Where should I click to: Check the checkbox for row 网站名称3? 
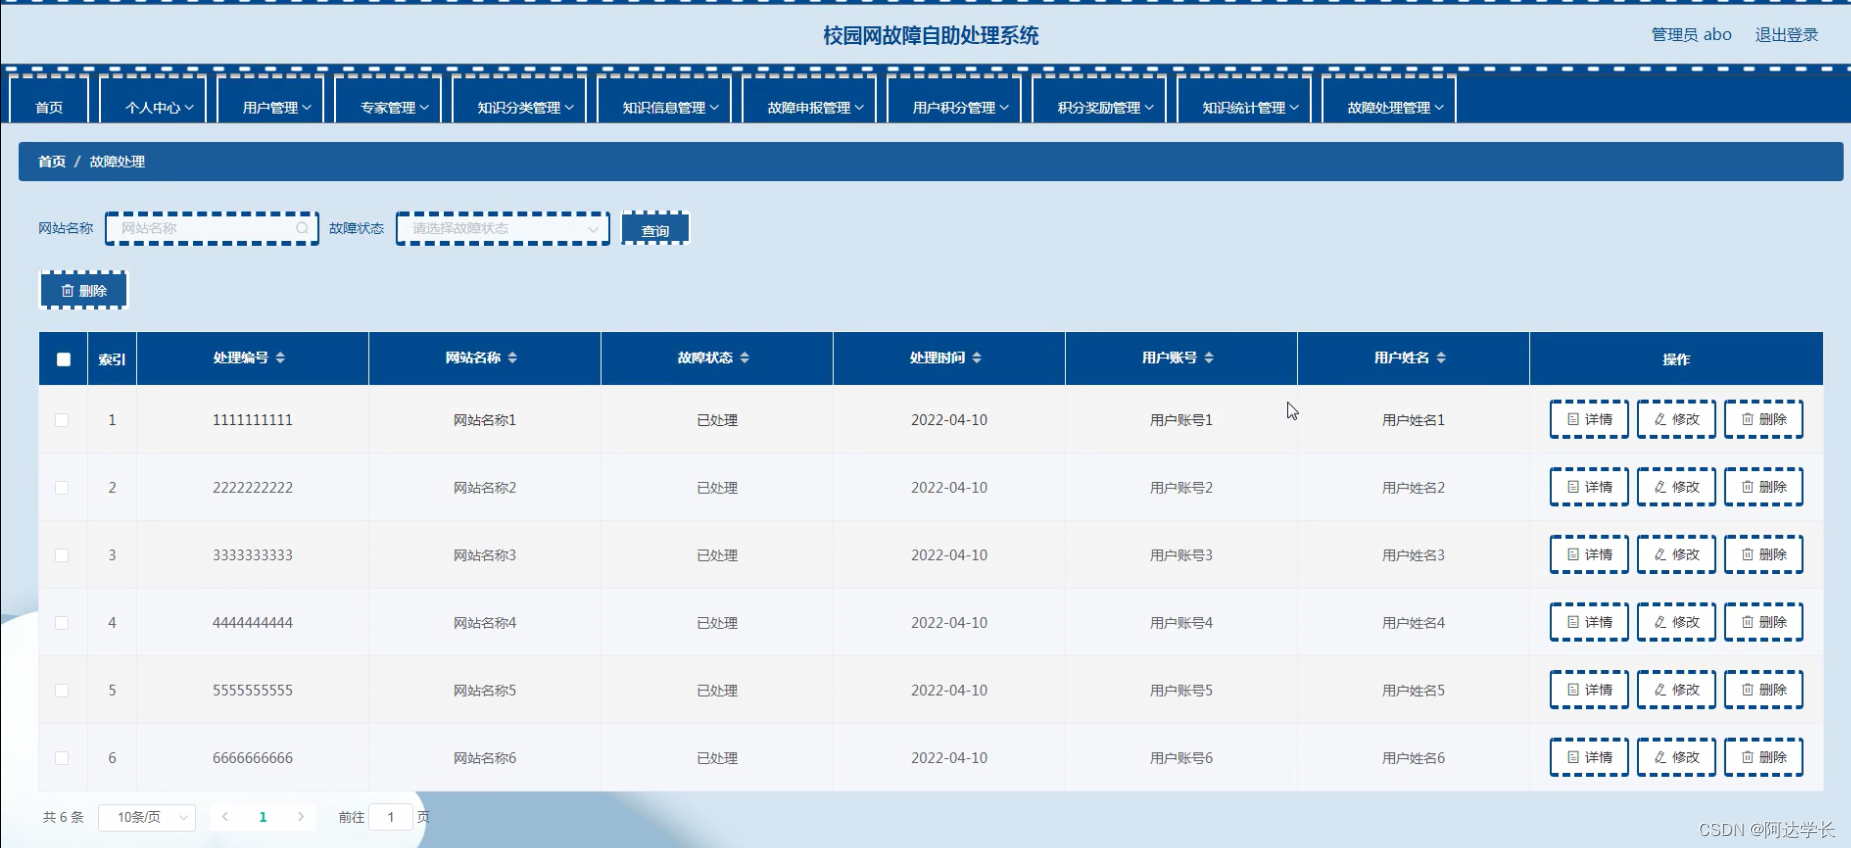pos(62,555)
